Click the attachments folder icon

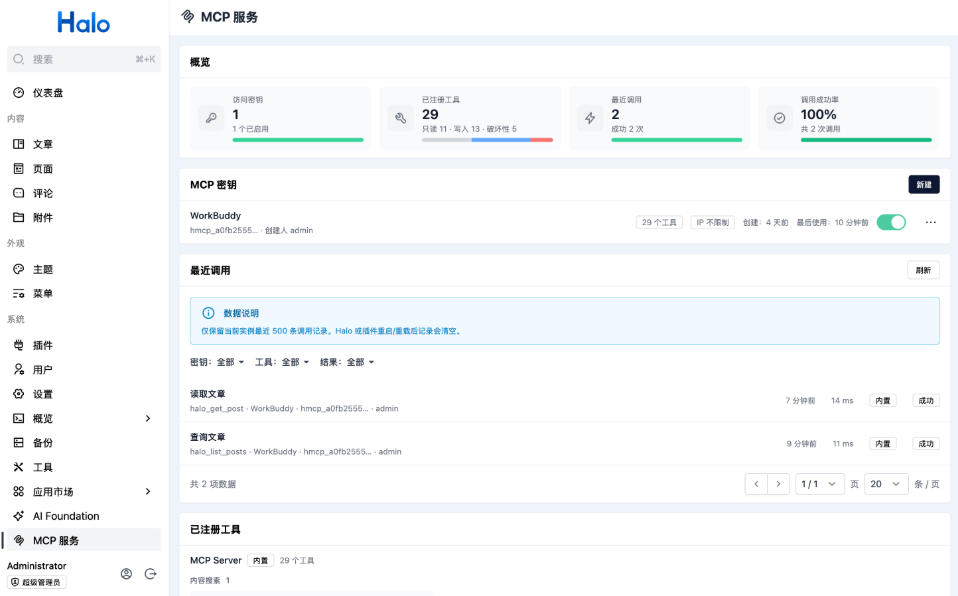pyautogui.click(x=18, y=218)
